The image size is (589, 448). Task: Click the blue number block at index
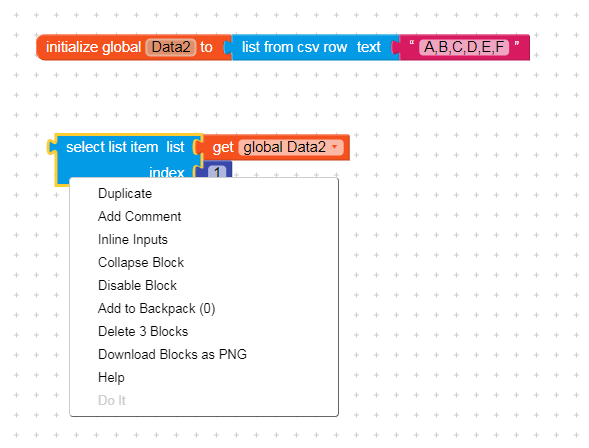[214, 170]
